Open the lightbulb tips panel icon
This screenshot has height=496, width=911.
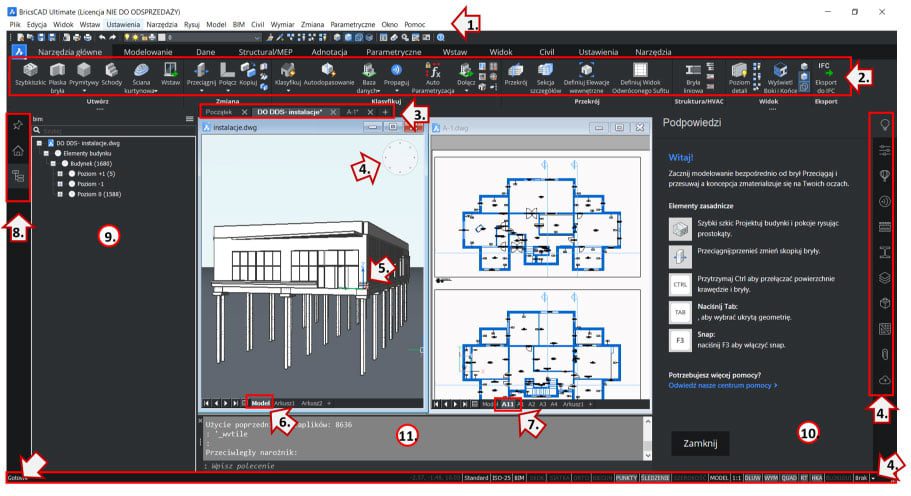point(885,123)
